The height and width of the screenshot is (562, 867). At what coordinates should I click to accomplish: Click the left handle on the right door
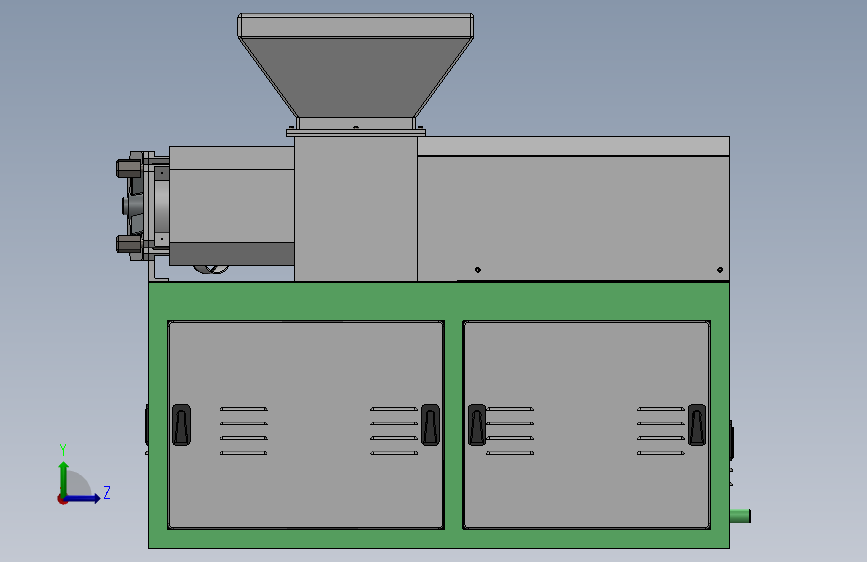477,425
